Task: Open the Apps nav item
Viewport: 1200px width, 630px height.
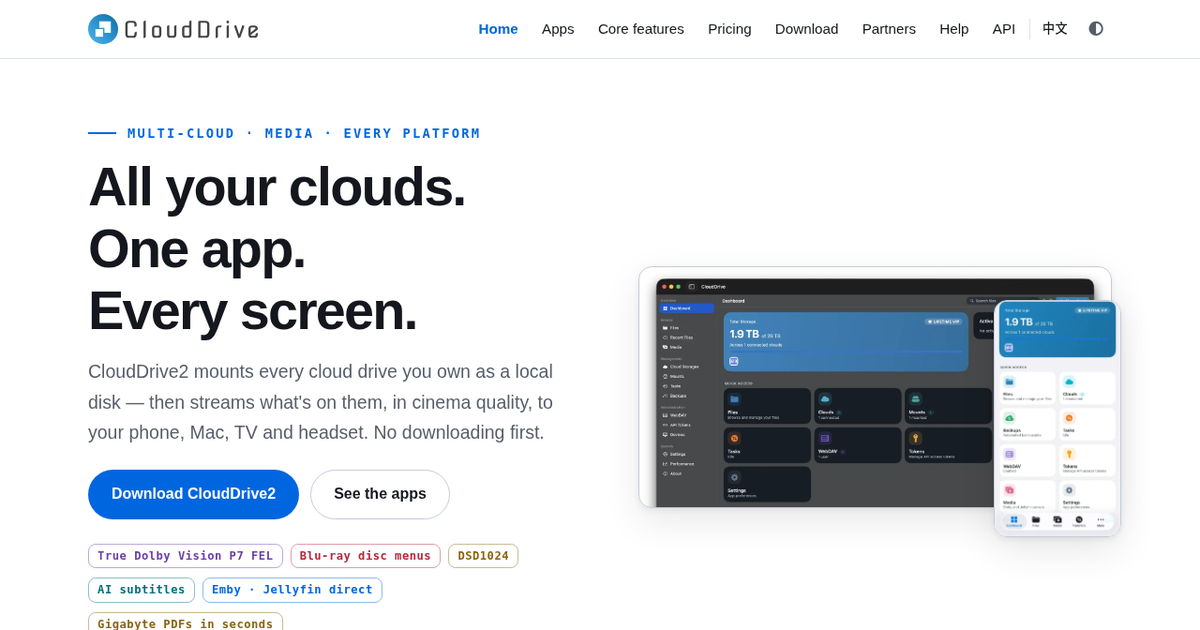Action: pos(558,28)
